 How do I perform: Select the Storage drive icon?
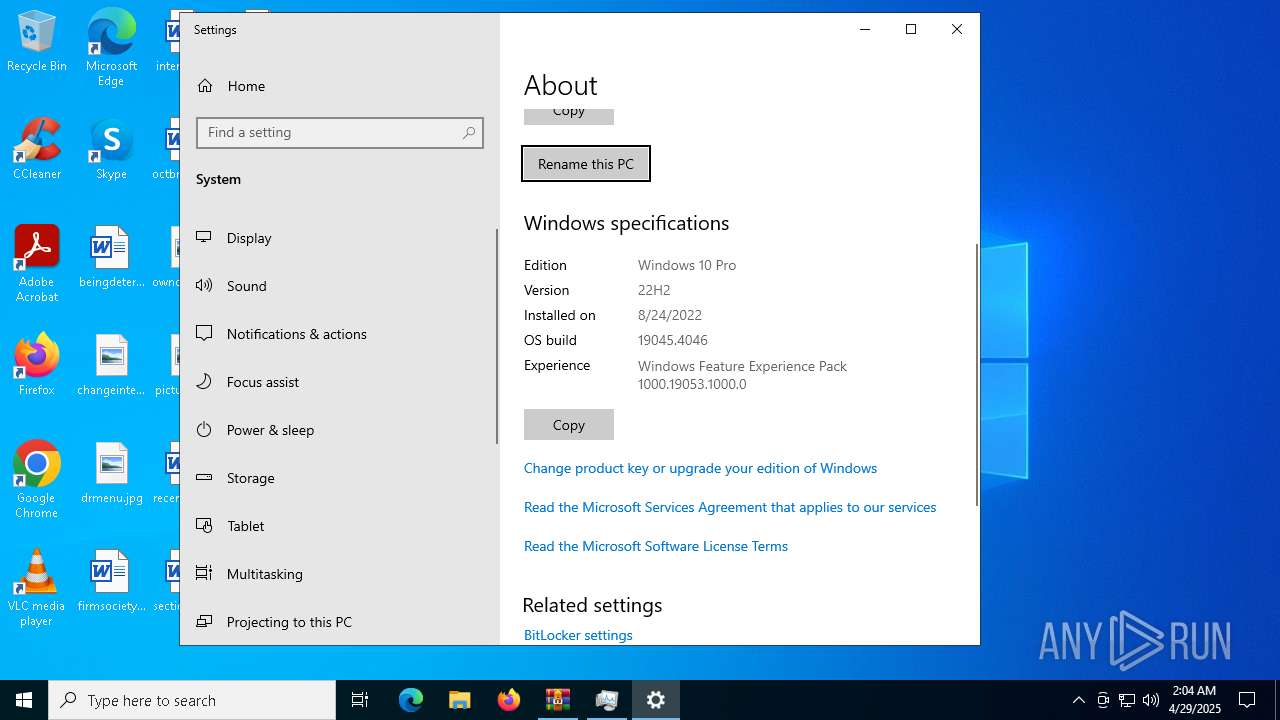[x=204, y=477]
